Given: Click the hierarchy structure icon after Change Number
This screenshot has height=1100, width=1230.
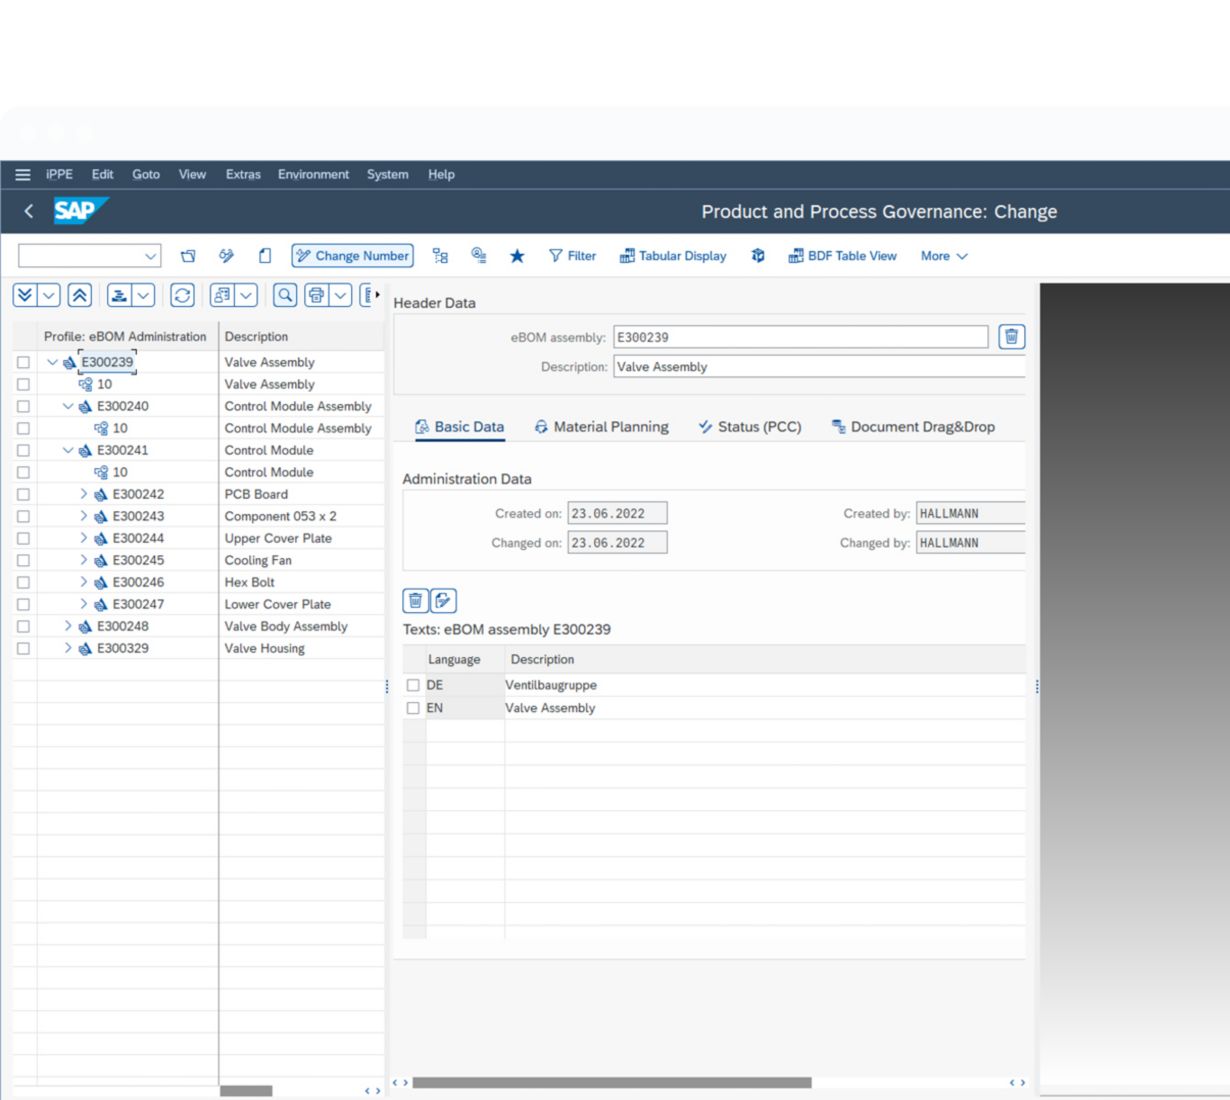Looking at the screenshot, I should (x=440, y=256).
